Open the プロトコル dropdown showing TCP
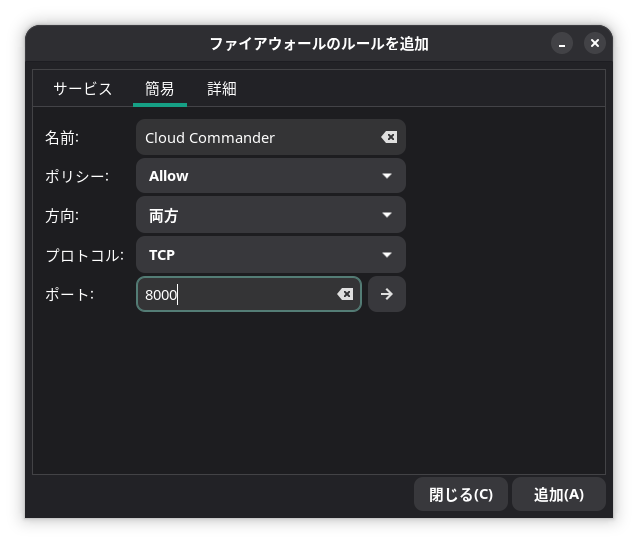Viewport: 638px width, 543px height. [x=271, y=255]
